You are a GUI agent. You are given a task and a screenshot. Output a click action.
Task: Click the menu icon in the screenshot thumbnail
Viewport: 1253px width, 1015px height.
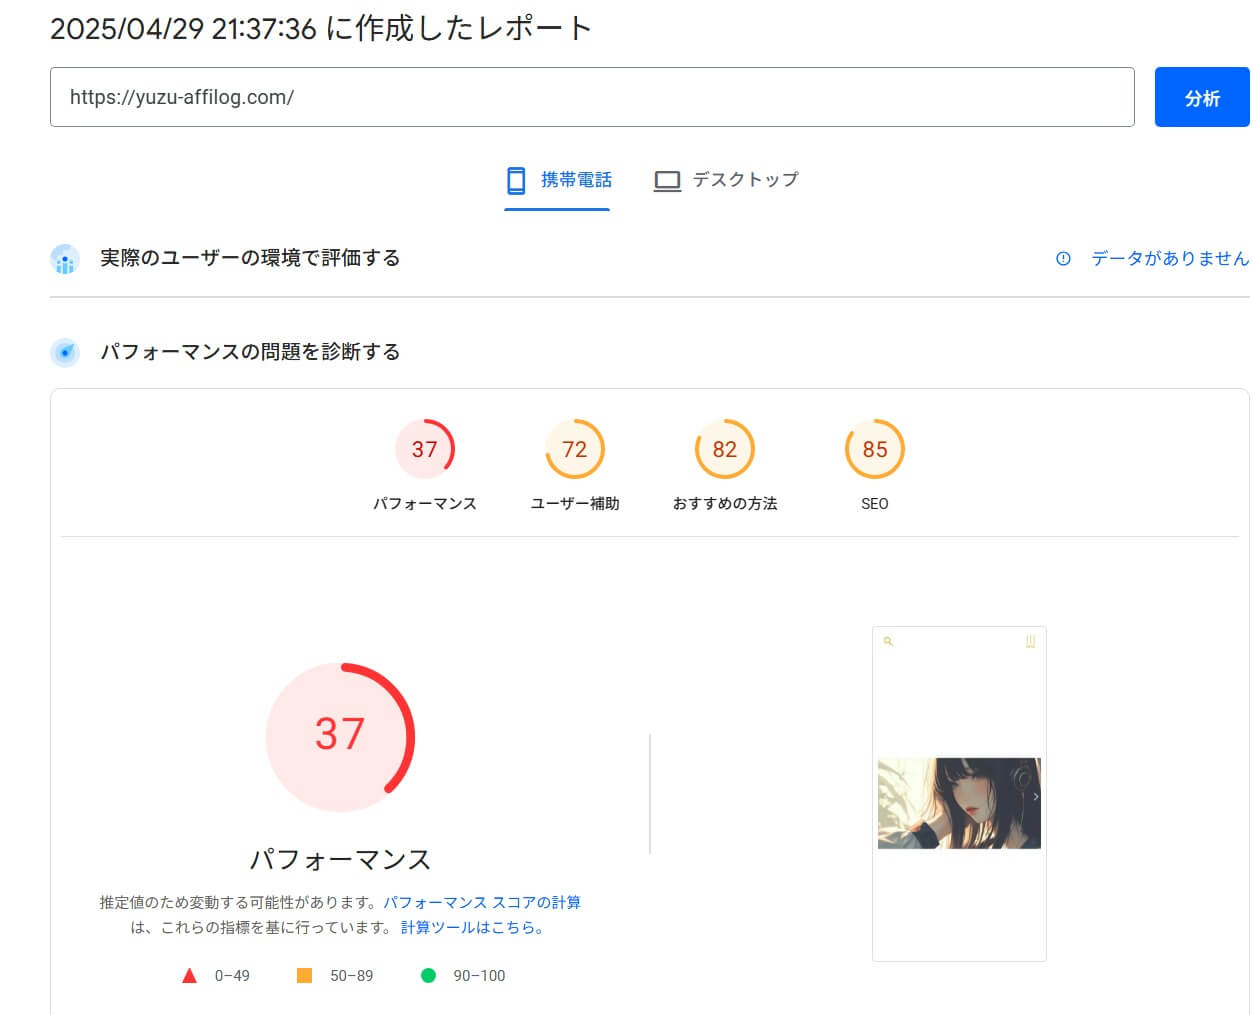1030,641
